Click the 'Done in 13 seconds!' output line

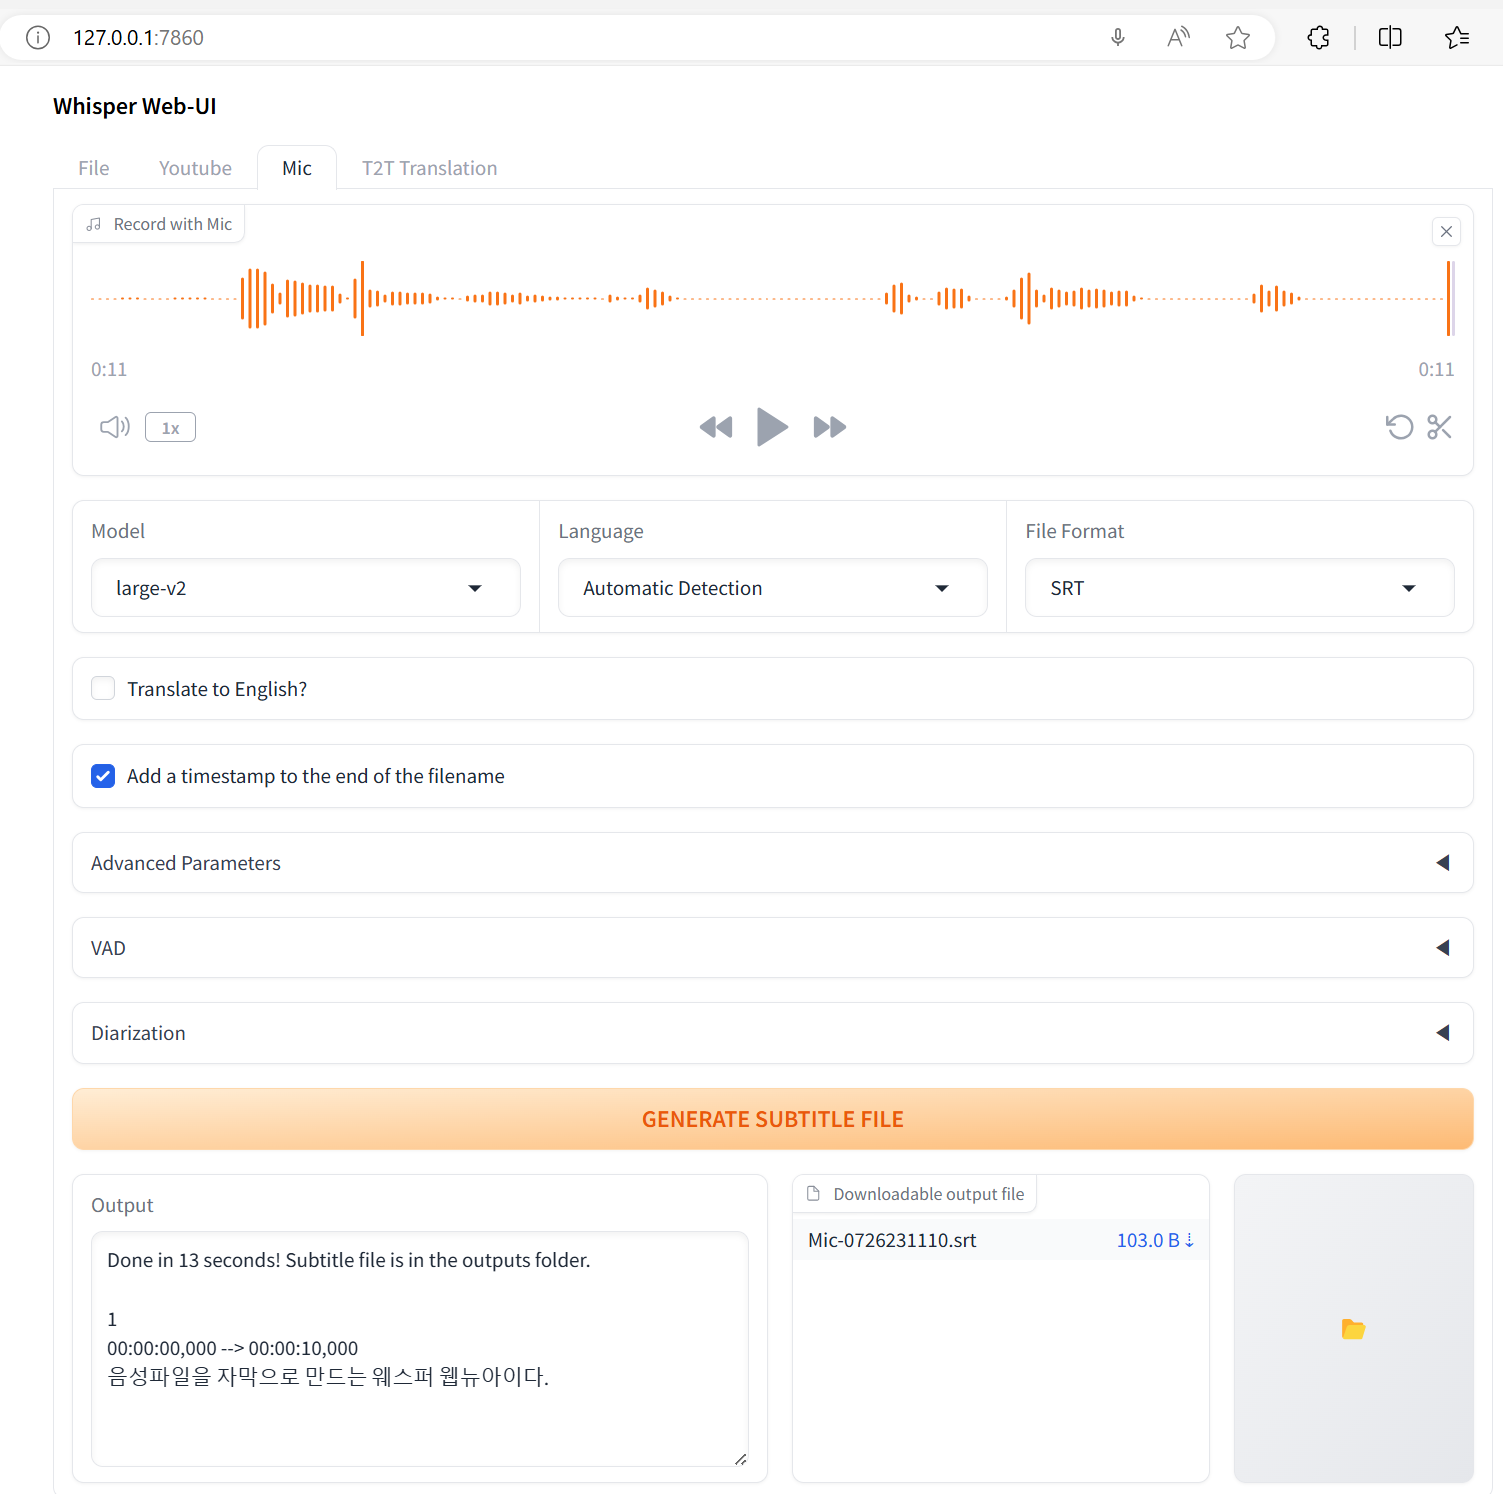[349, 1260]
